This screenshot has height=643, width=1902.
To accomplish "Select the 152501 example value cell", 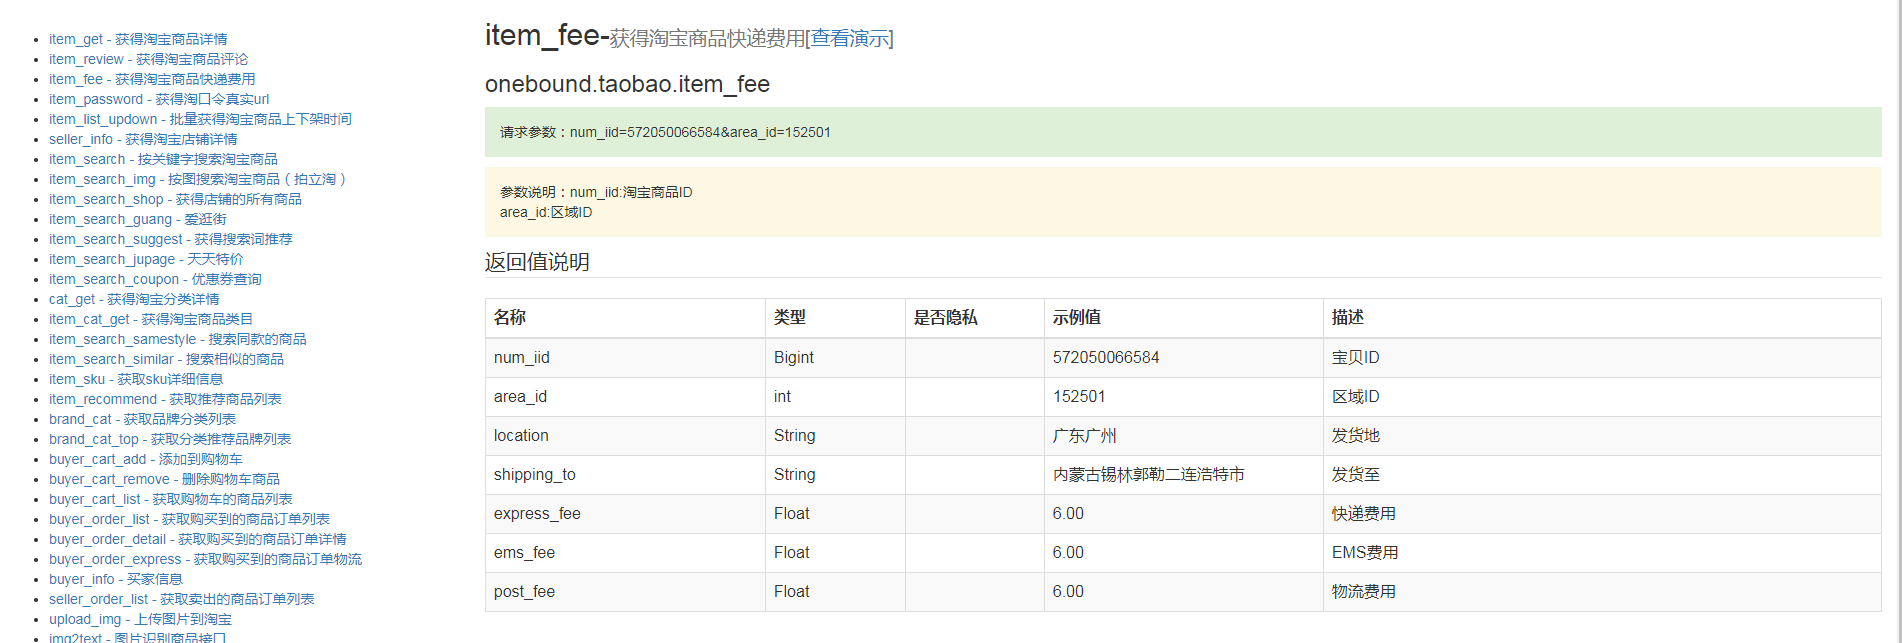I will pyautogui.click(x=1184, y=396).
